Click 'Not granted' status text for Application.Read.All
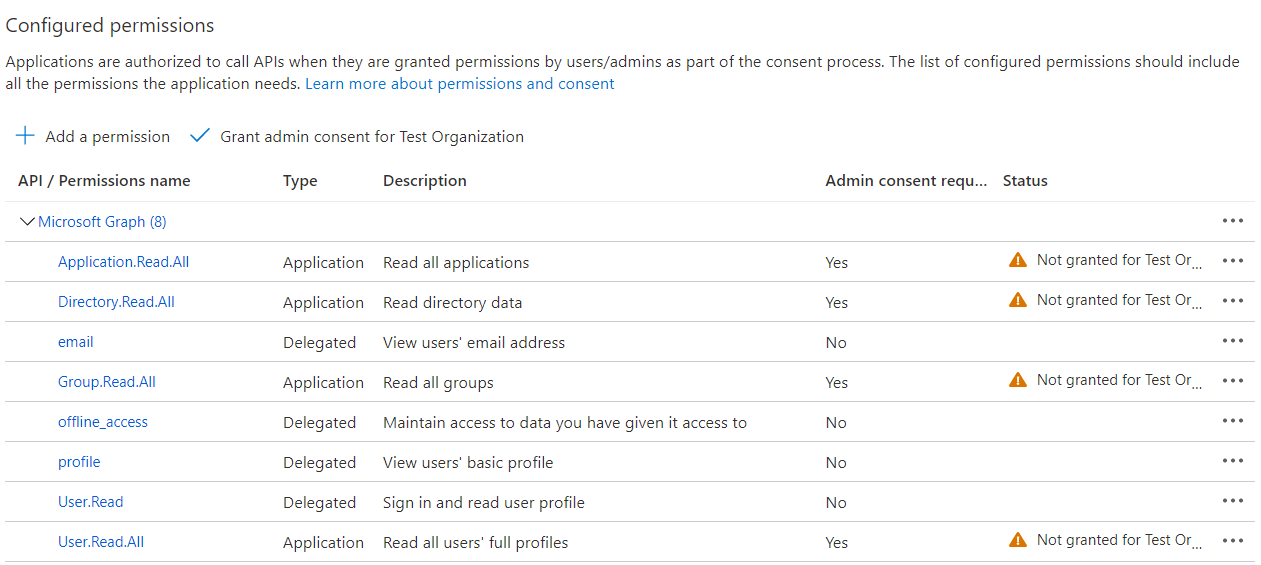The height and width of the screenshot is (565, 1261). (x=1118, y=260)
